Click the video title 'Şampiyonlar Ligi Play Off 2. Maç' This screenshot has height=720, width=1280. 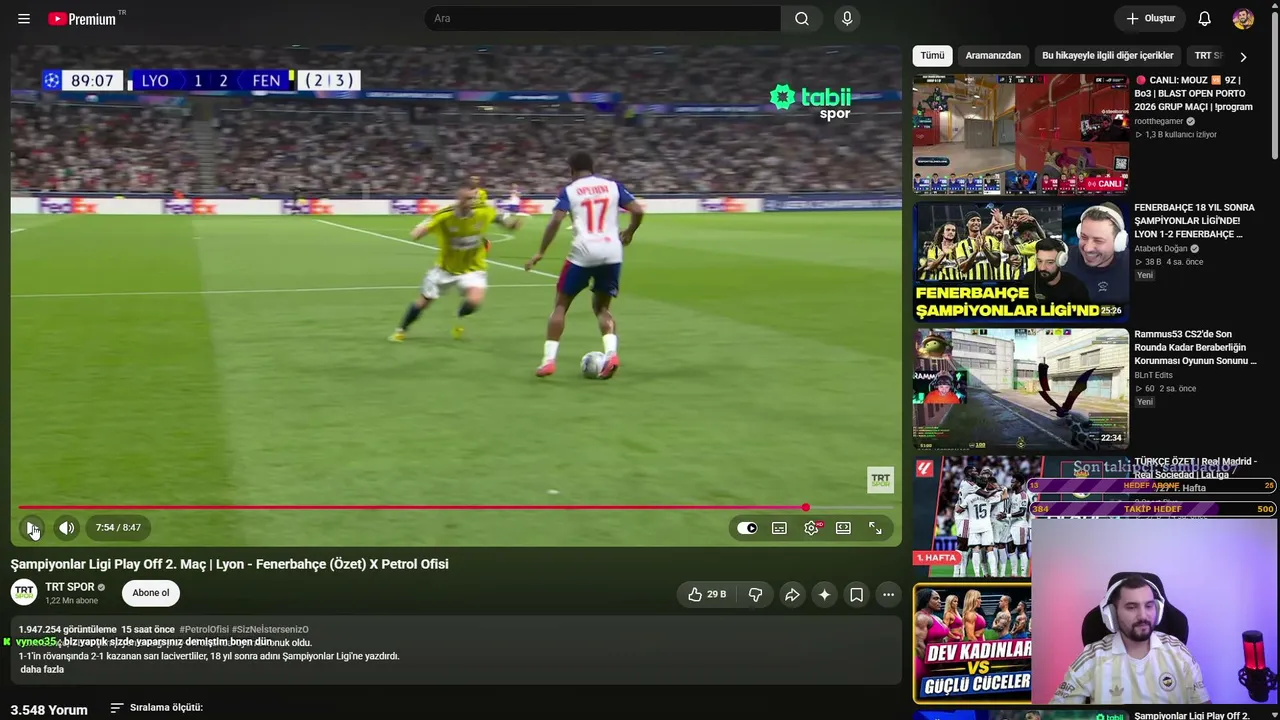pyautogui.click(x=230, y=564)
